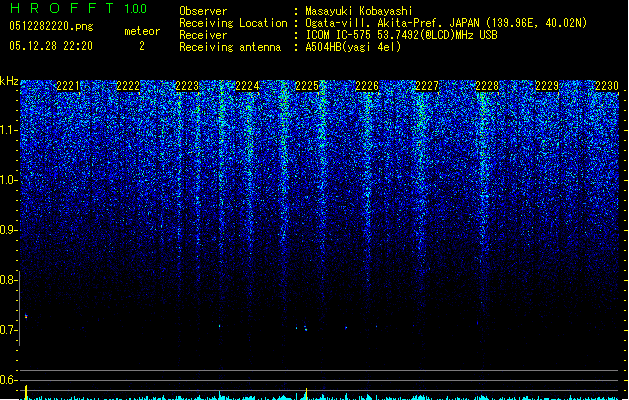This screenshot has height=400, width=629.
Task: Click the 1.0 kHz axis label
Action: (9, 180)
